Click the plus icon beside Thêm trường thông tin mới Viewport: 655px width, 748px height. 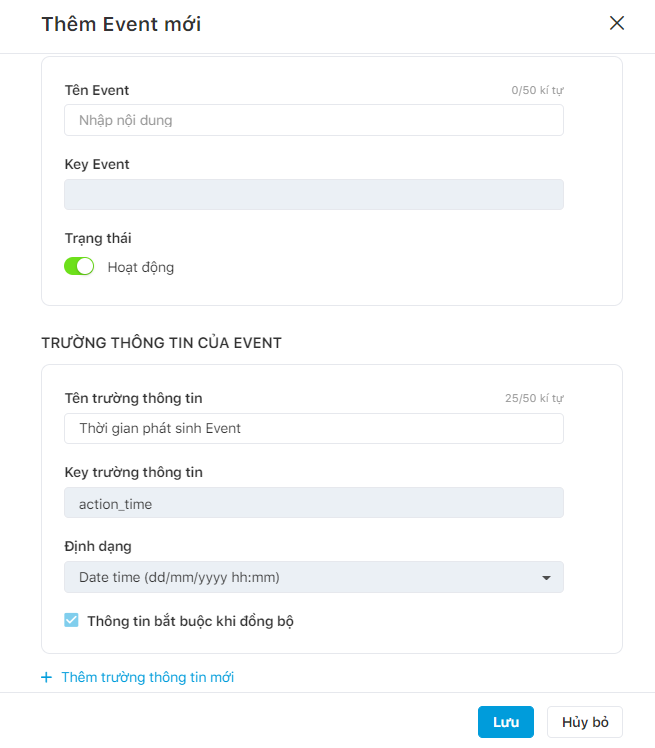click(x=46, y=677)
